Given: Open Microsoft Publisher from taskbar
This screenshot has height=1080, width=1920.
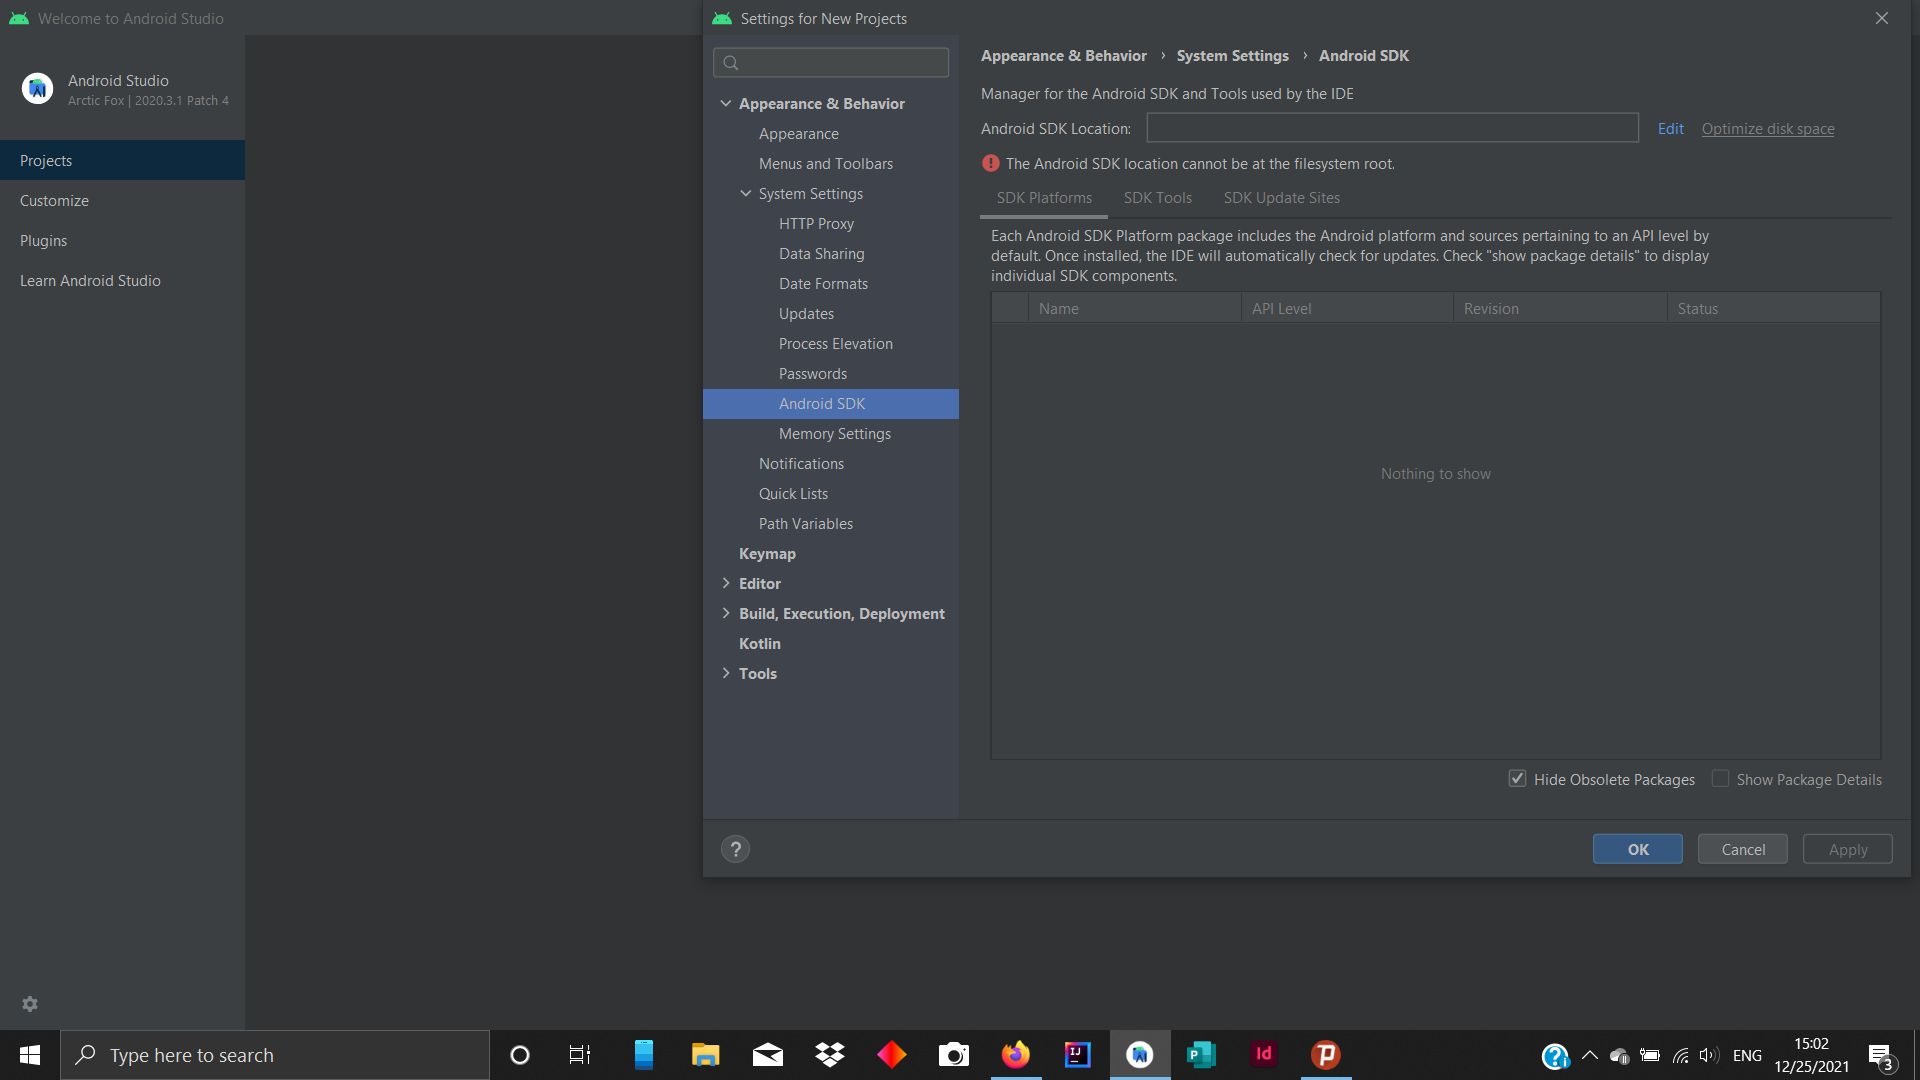Looking at the screenshot, I should click(1201, 1055).
